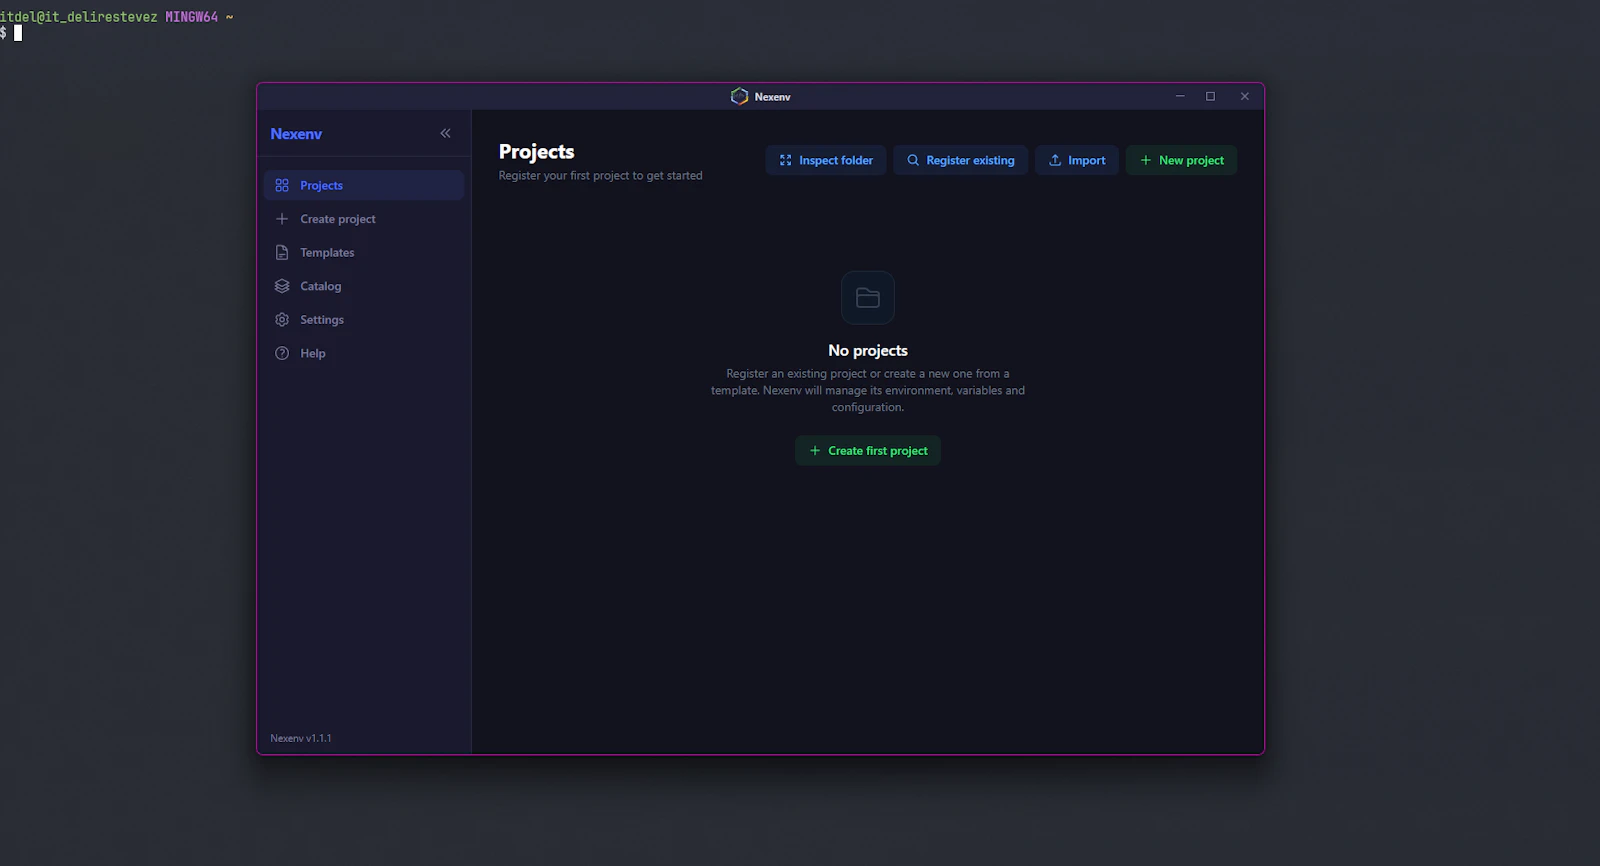Screen dimensions: 1600x866
Task: Click the plus icon in the New project button
Action: [1146, 160]
